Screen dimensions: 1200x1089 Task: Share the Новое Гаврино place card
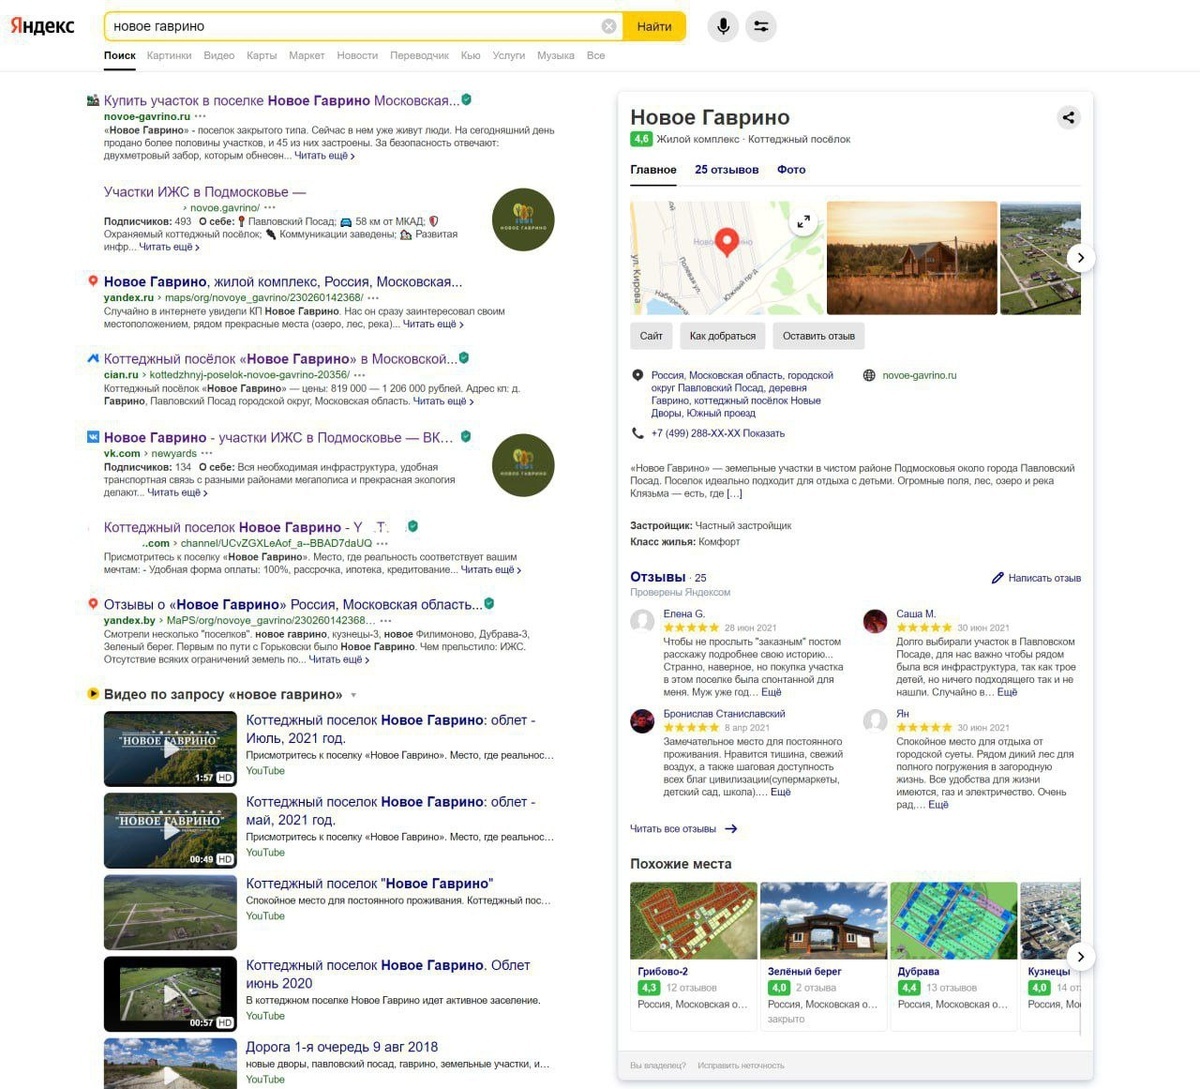(1068, 118)
